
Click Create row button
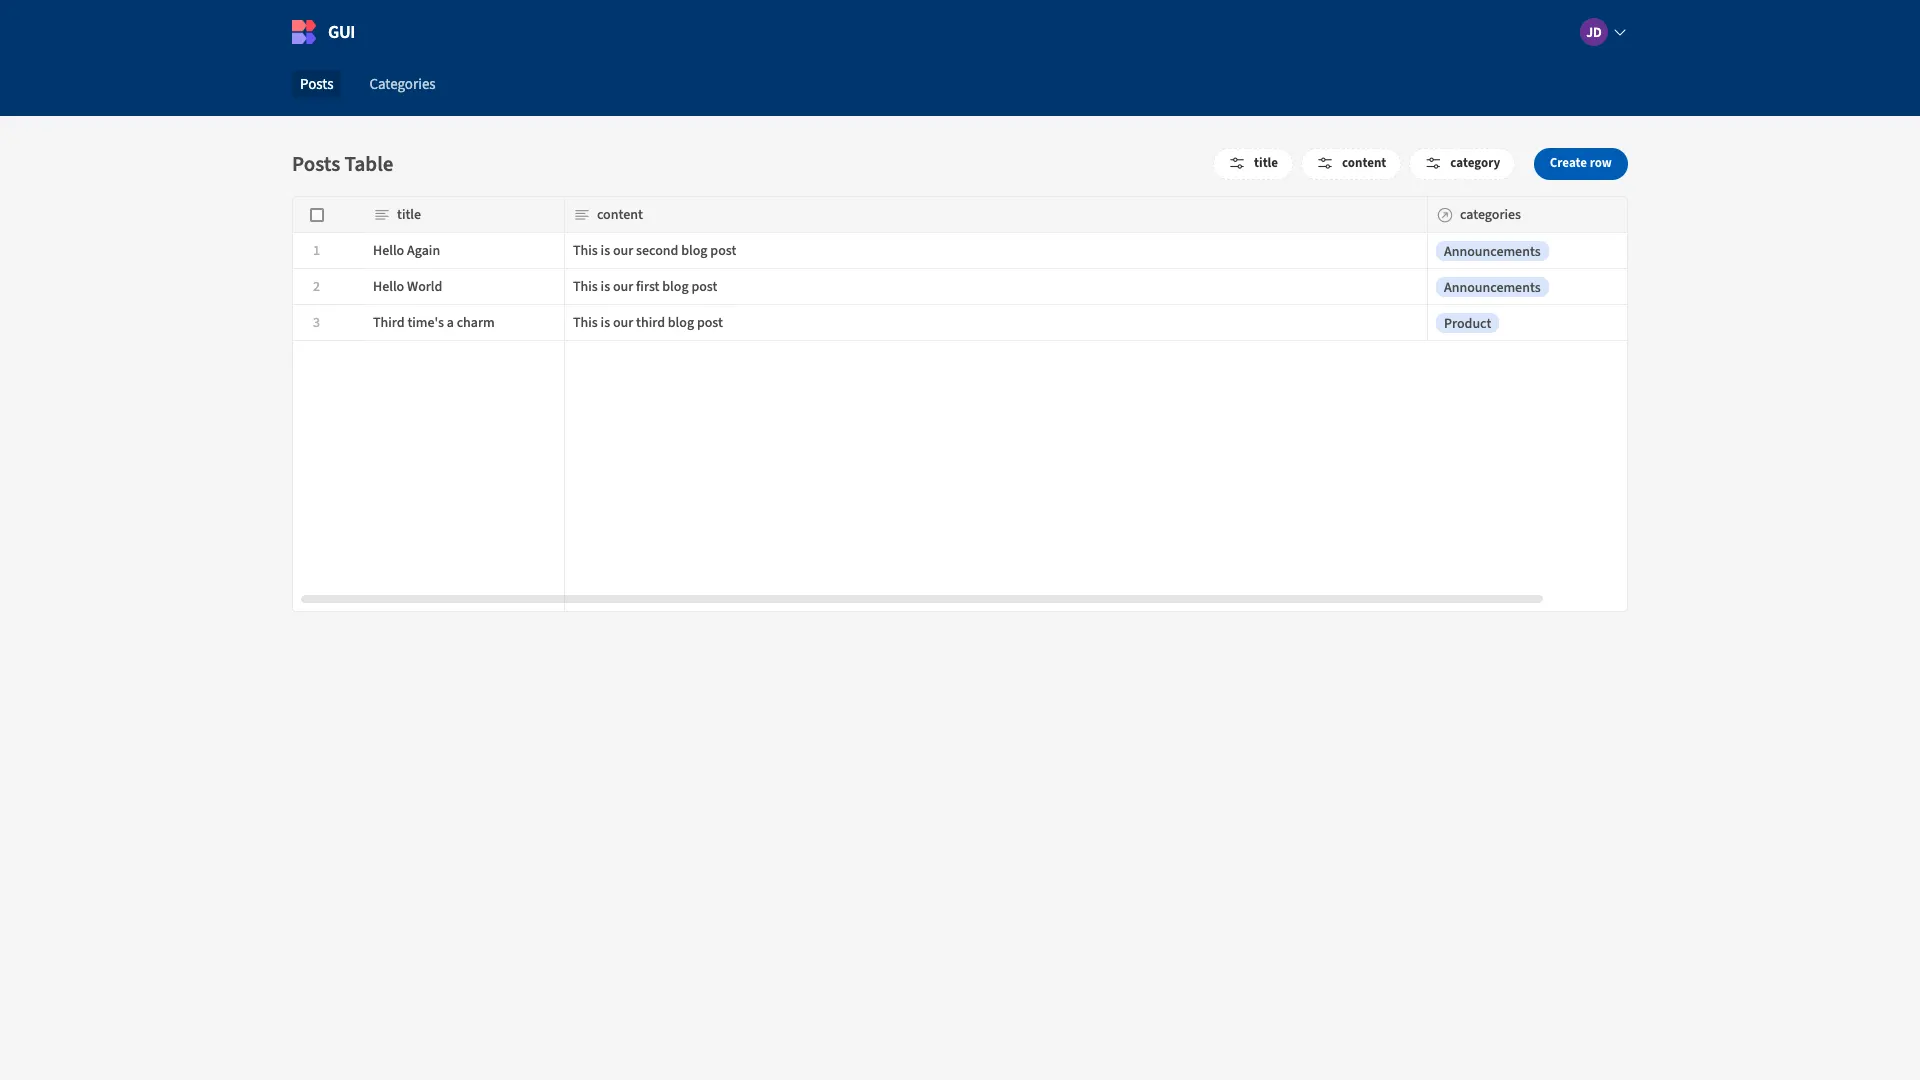1580,163
